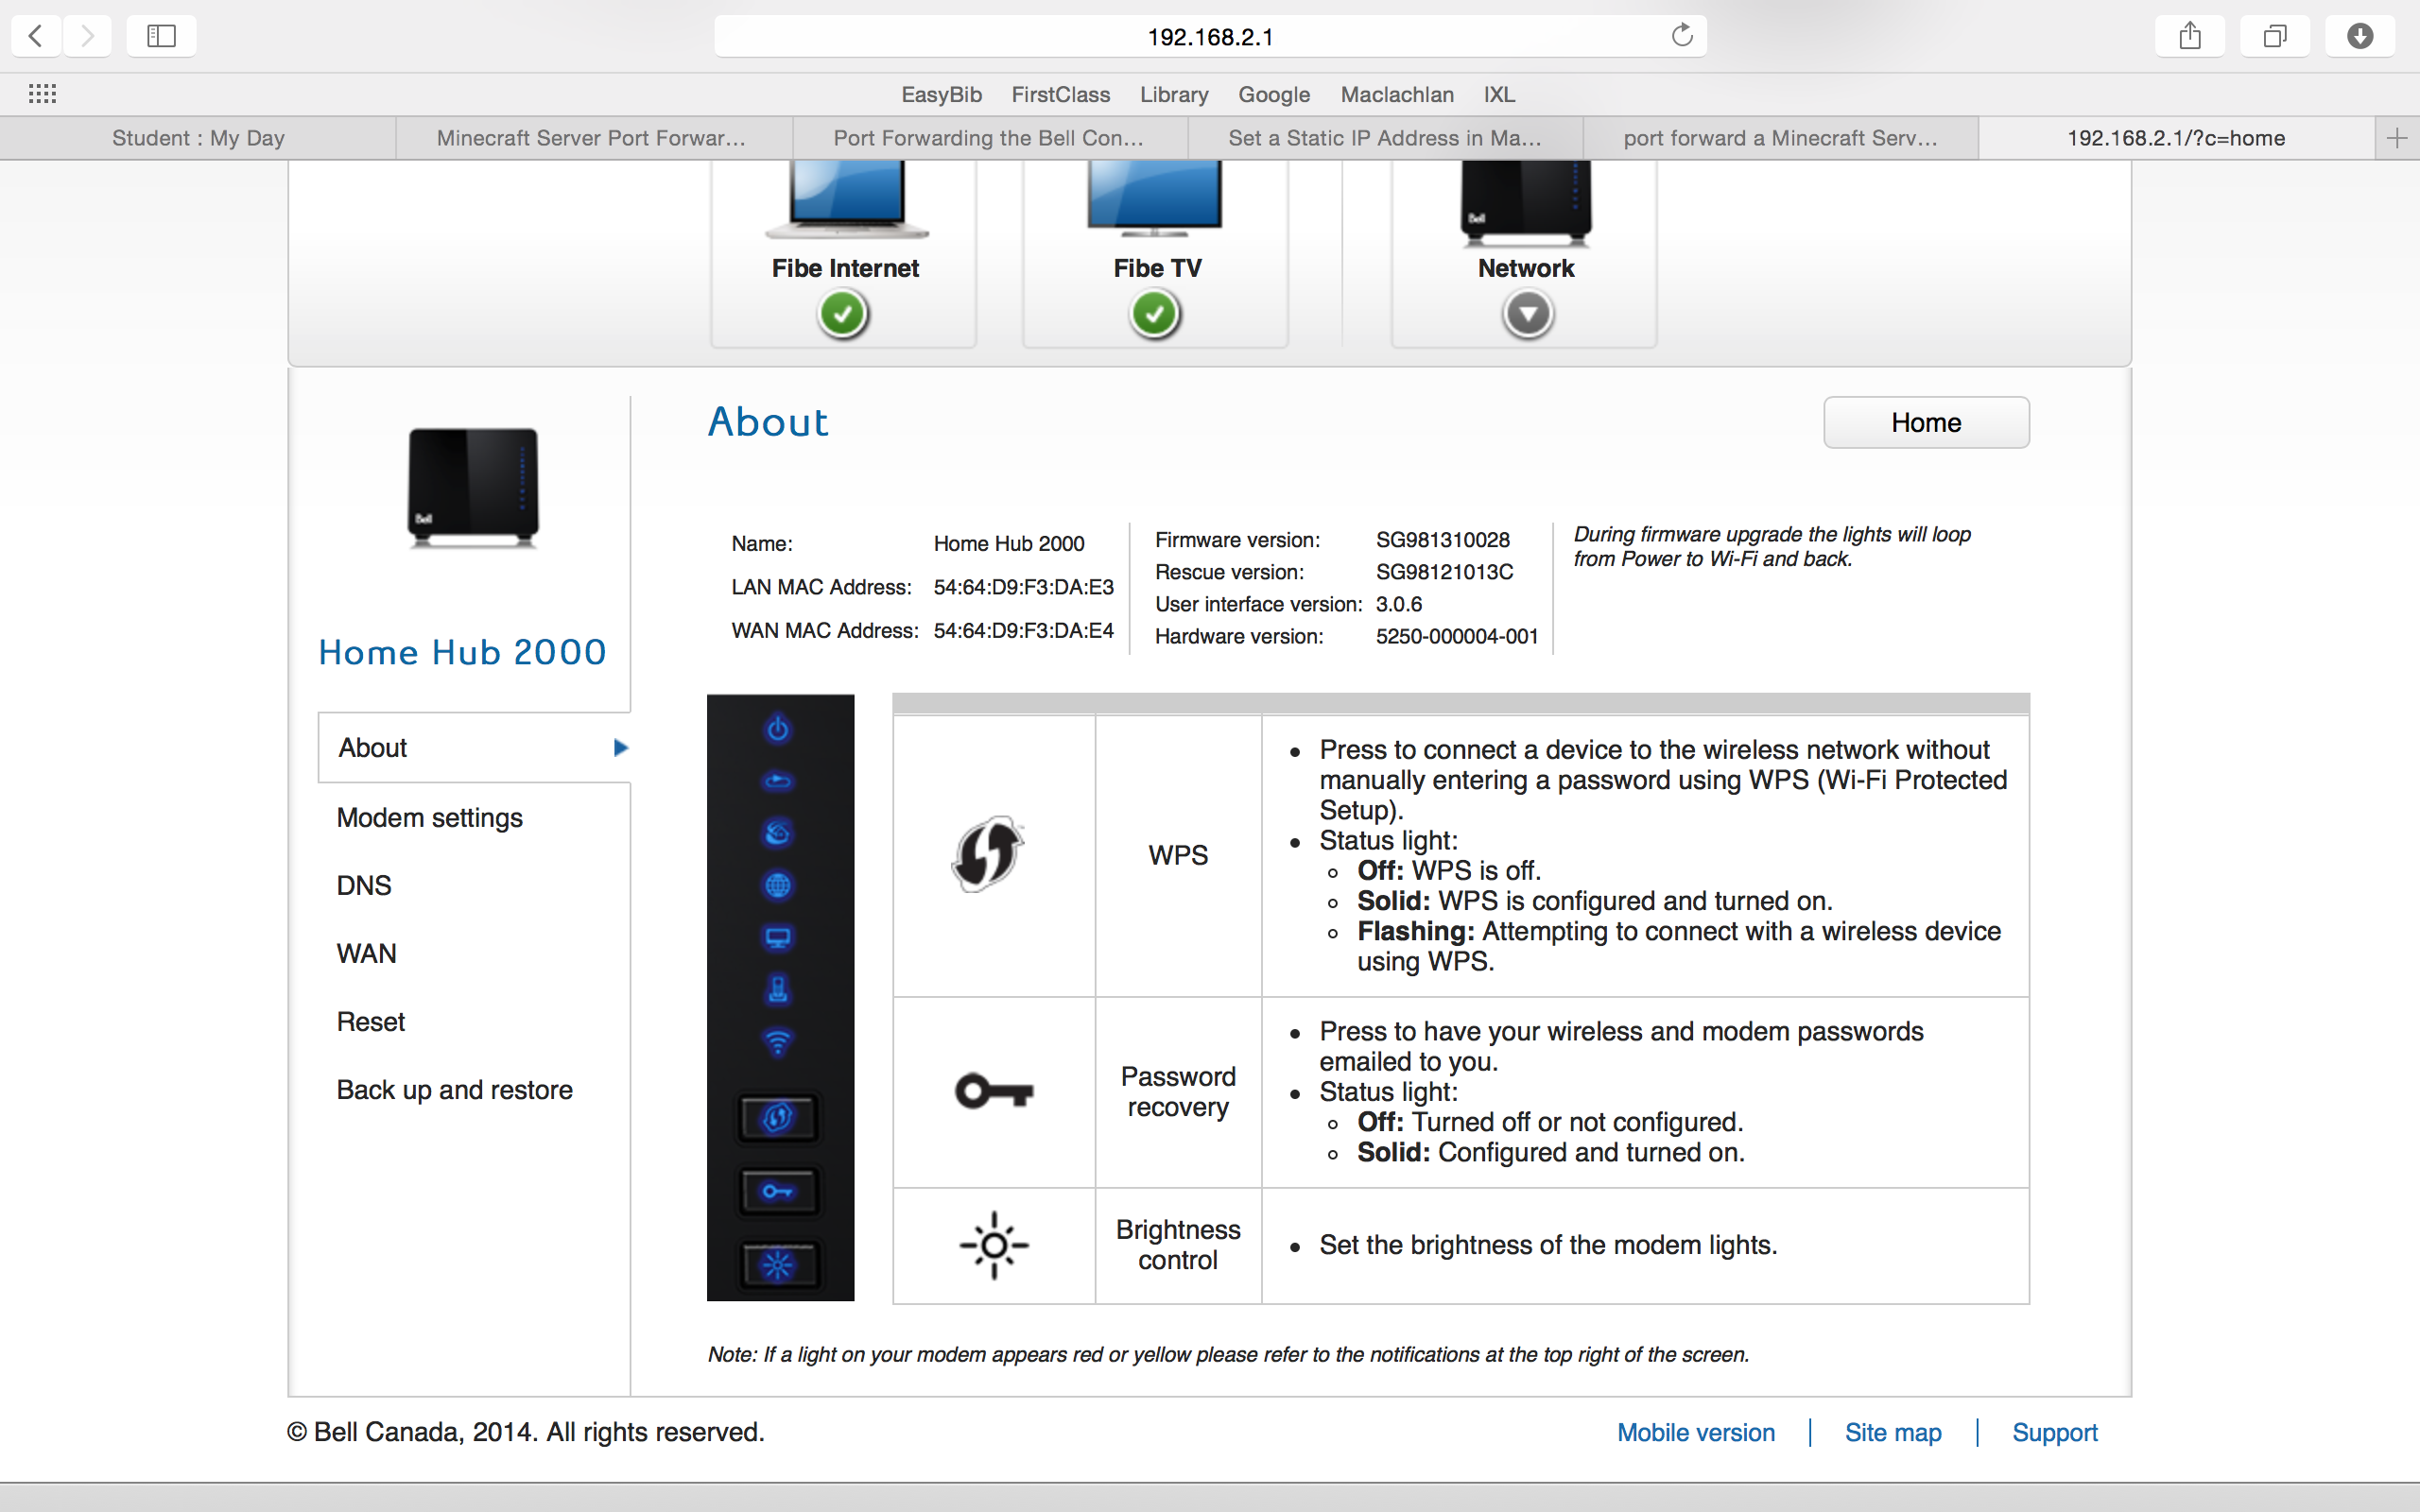This screenshot has width=2420, height=1512.
Task: Select About in the sidebar menu
Action: (x=474, y=747)
